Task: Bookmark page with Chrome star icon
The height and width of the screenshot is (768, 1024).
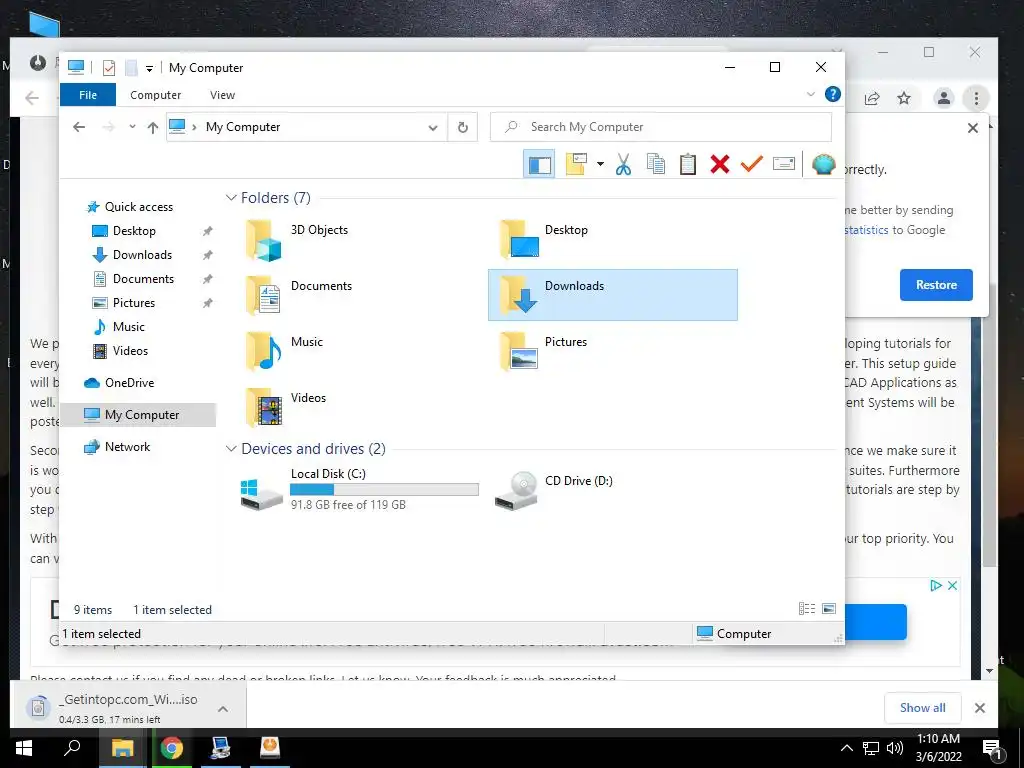Action: click(904, 98)
